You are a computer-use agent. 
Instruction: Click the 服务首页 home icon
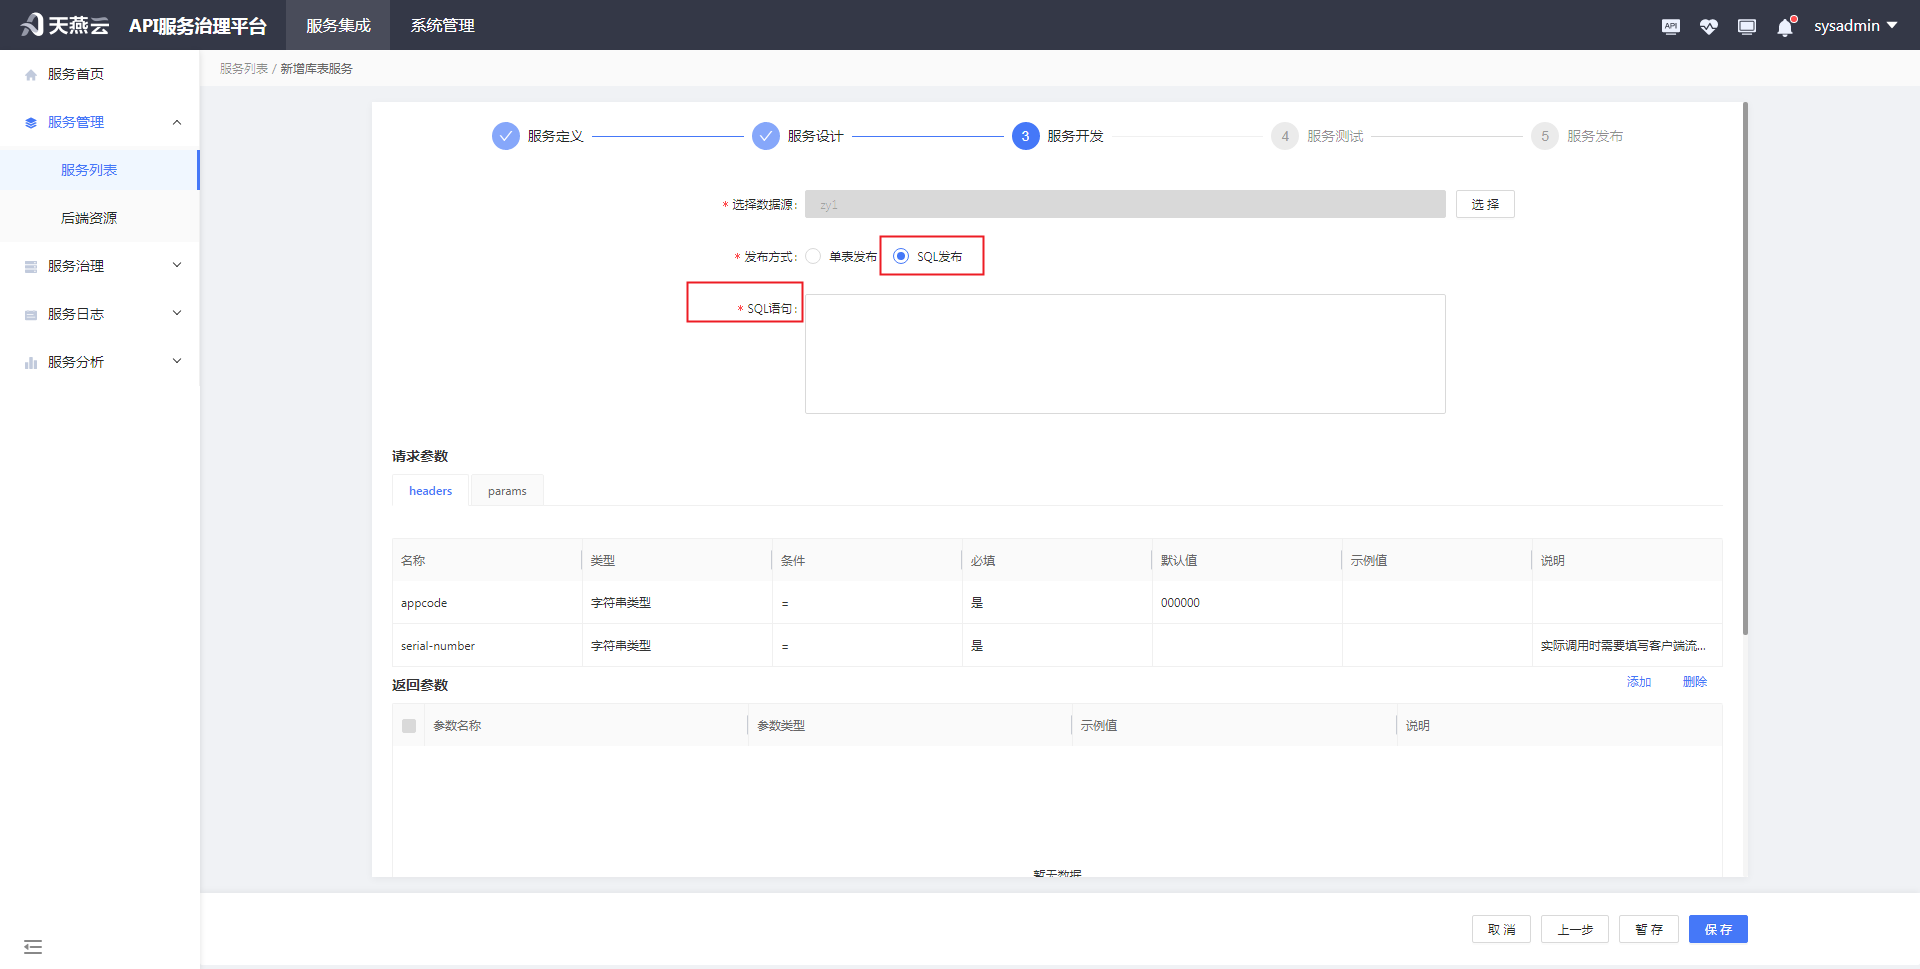[x=31, y=75]
